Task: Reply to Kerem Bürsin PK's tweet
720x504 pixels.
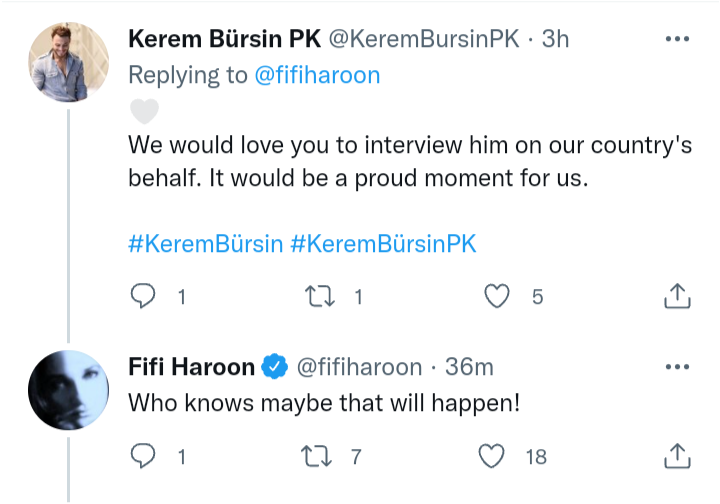Action: click(x=145, y=295)
